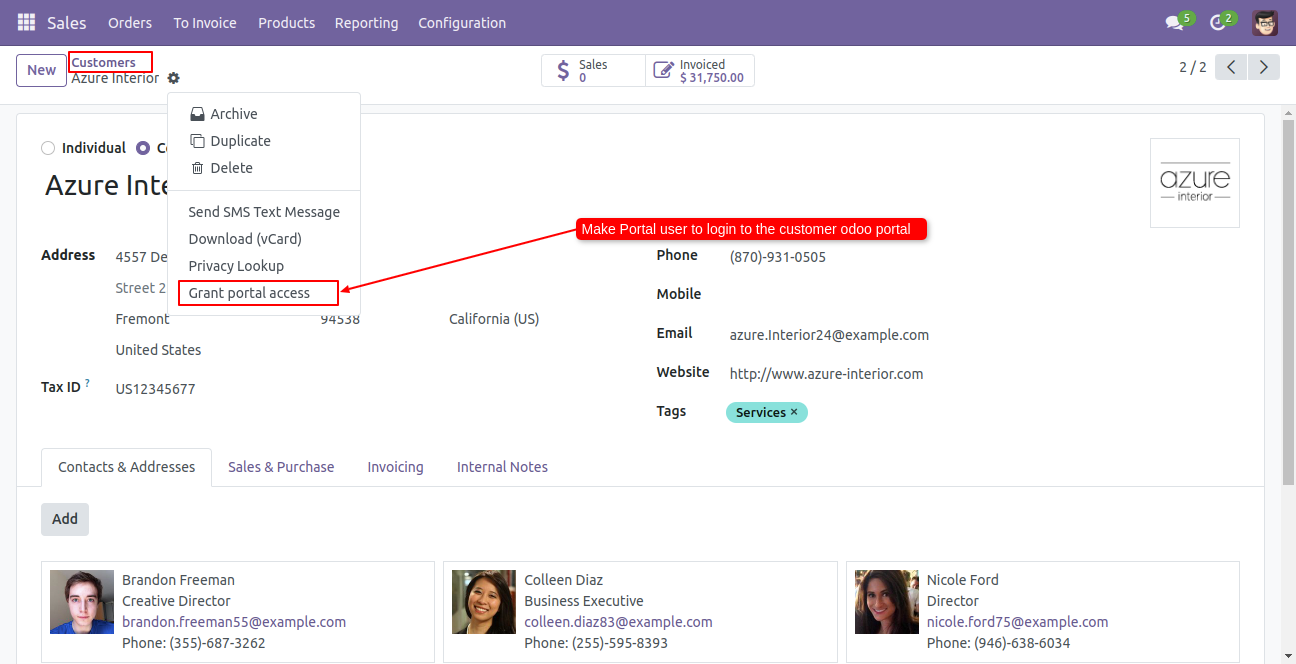Open the Orders menu
This screenshot has width=1296, height=664.
tap(130, 22)
